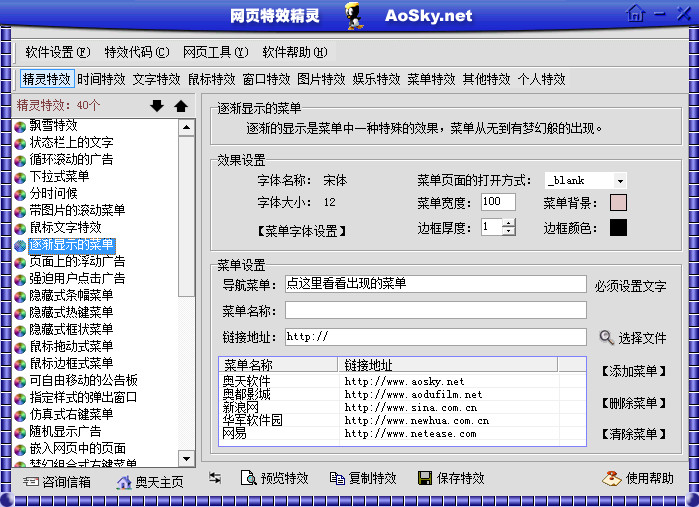
Task: Move list selection down with black down arrow
Action: click(157, 106)
